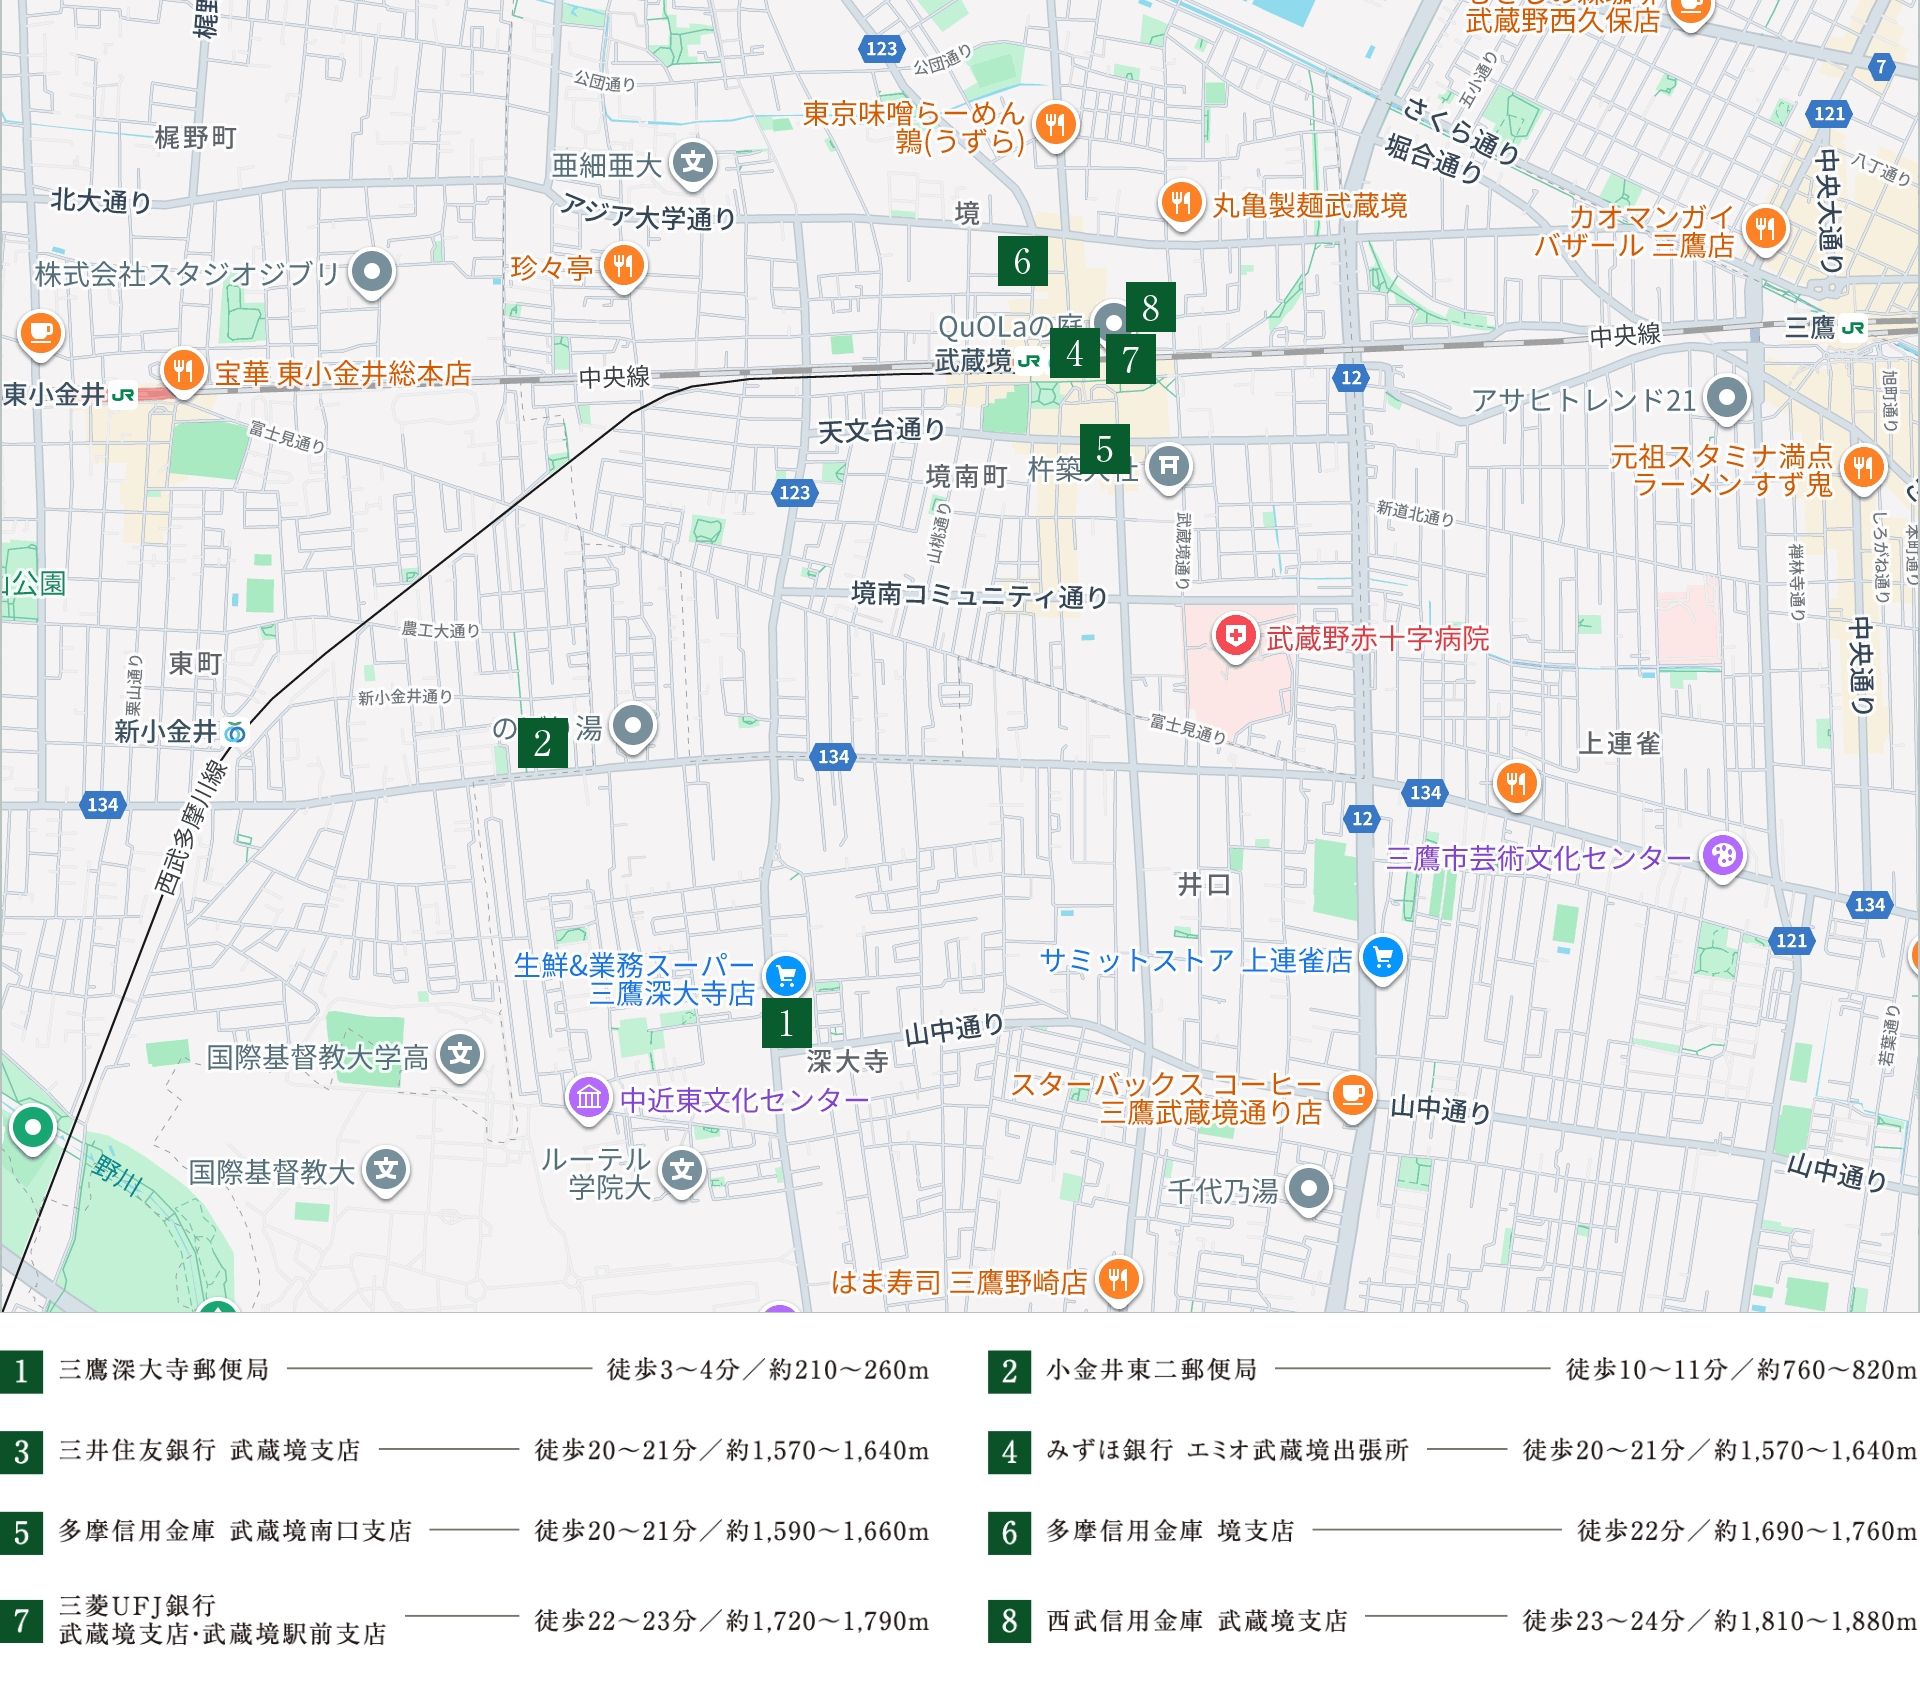Click the 株式会社スタジオジブリ gray pin
1920x1704 pixels.
click(x=373, y=271)
